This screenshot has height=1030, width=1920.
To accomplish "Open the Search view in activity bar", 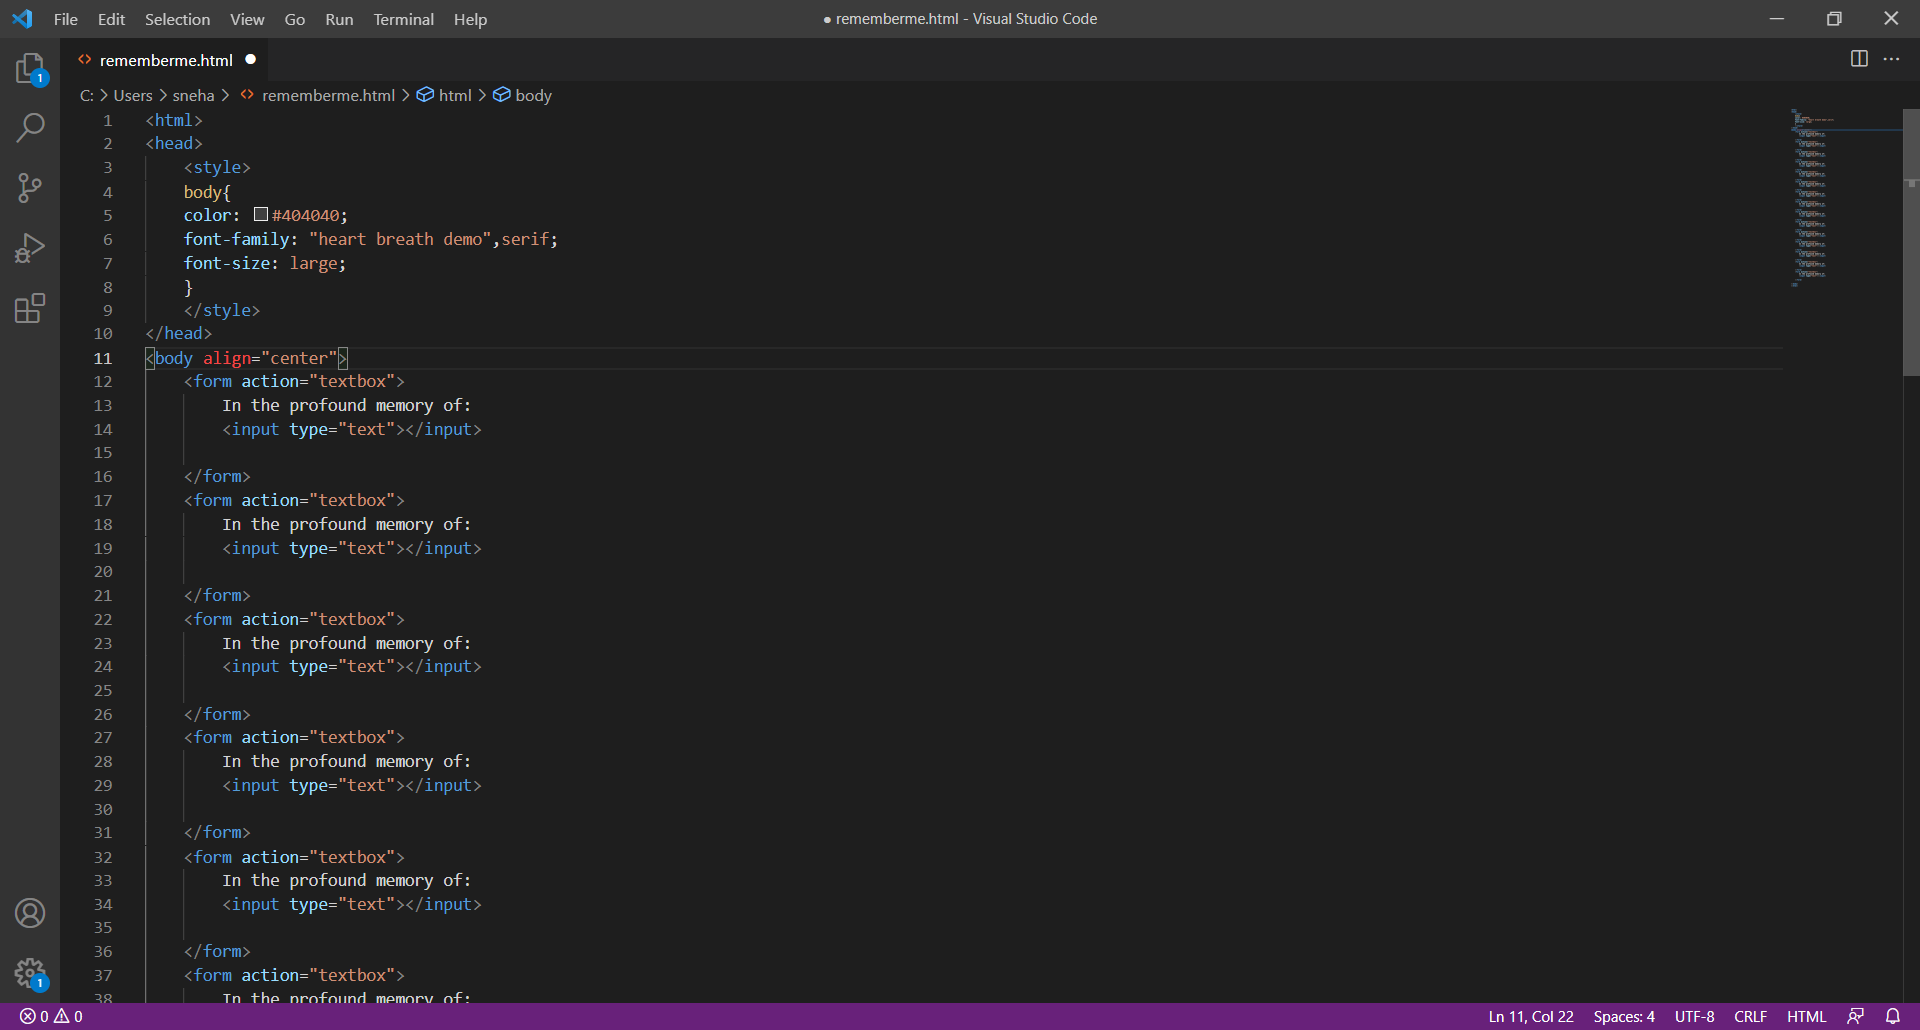I will click(30, 128).
